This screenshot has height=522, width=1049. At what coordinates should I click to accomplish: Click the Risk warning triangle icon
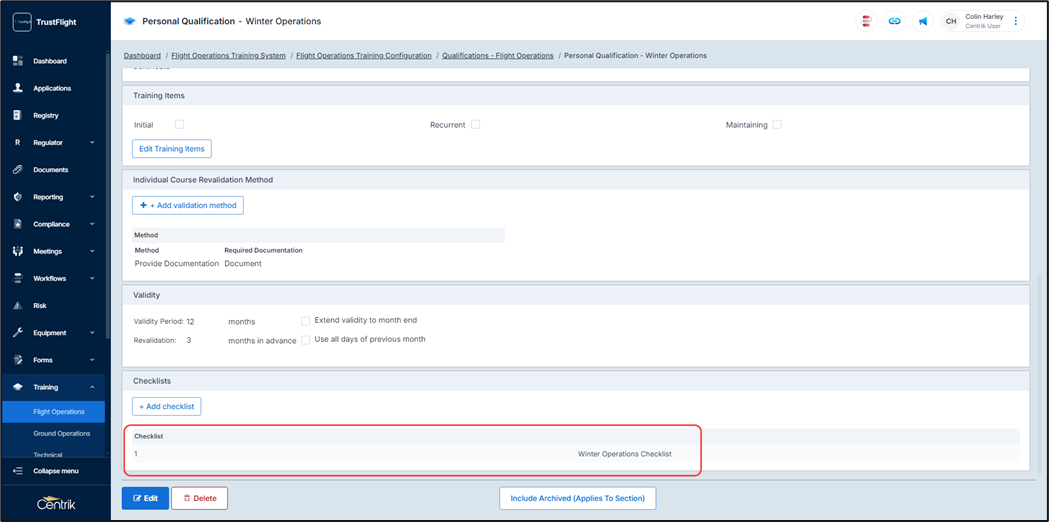[18, 306]
